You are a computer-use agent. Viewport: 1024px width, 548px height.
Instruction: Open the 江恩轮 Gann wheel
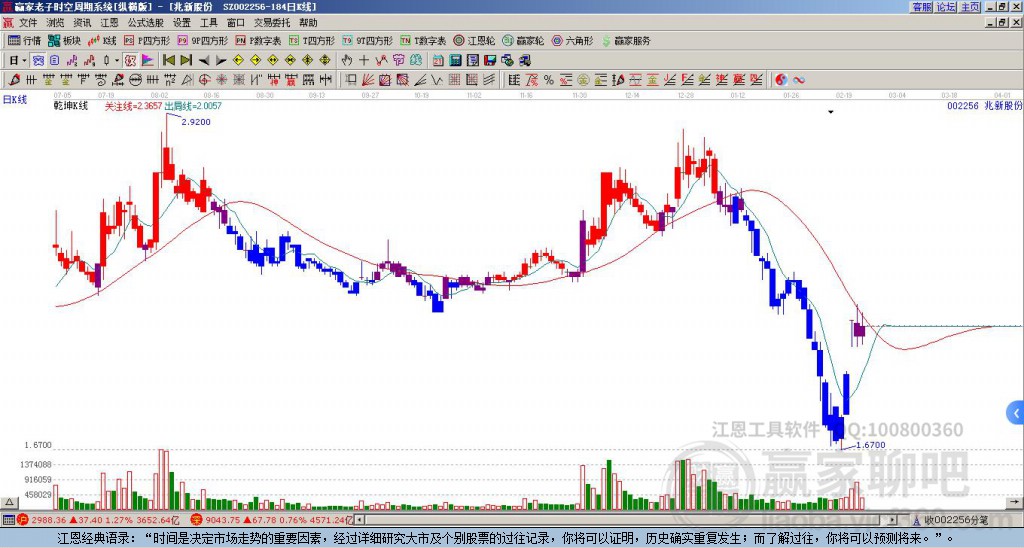(474, 40)
